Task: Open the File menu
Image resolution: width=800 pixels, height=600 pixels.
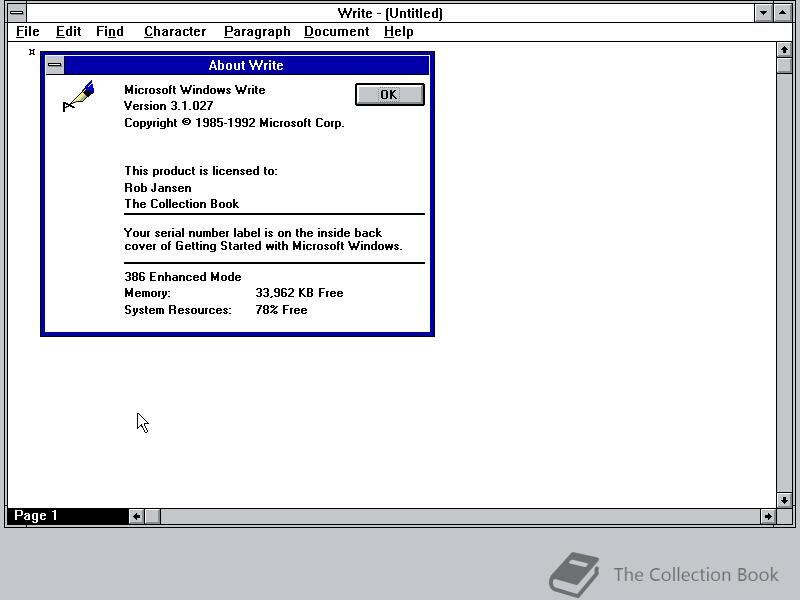Action: pos(28,32)
